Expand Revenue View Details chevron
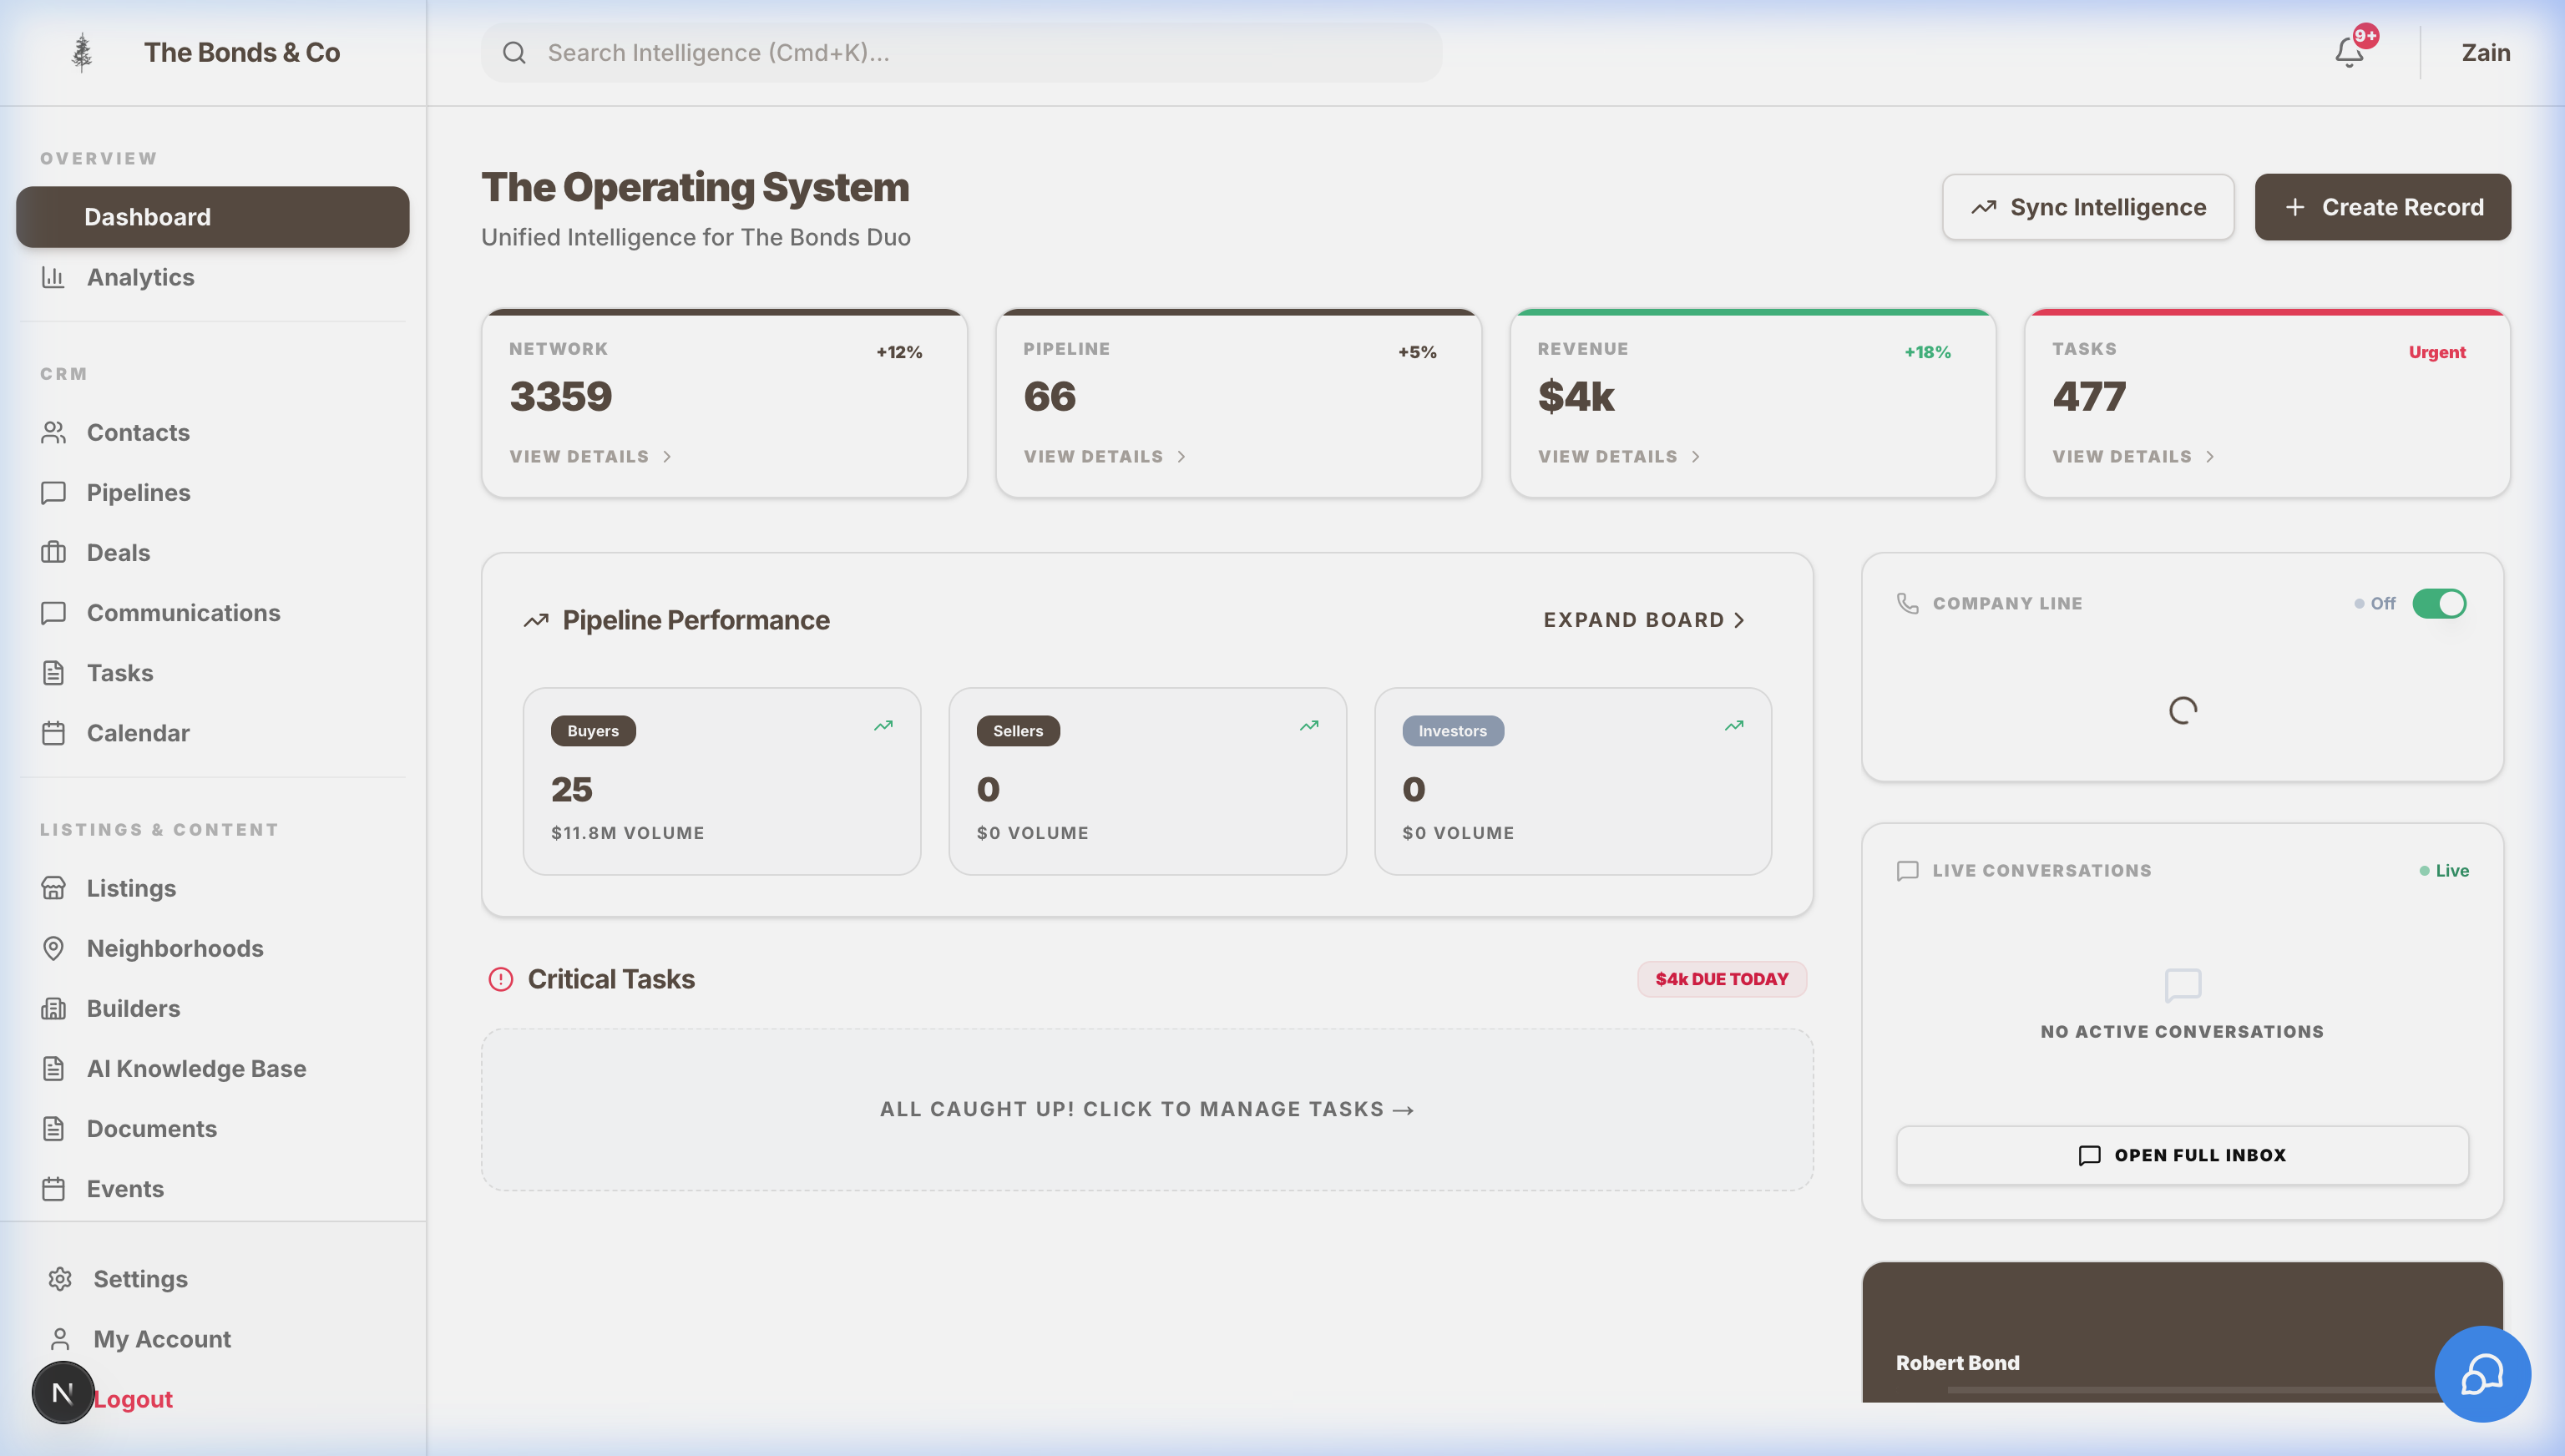2565x1456 pixels. [x=1696, y=457]
